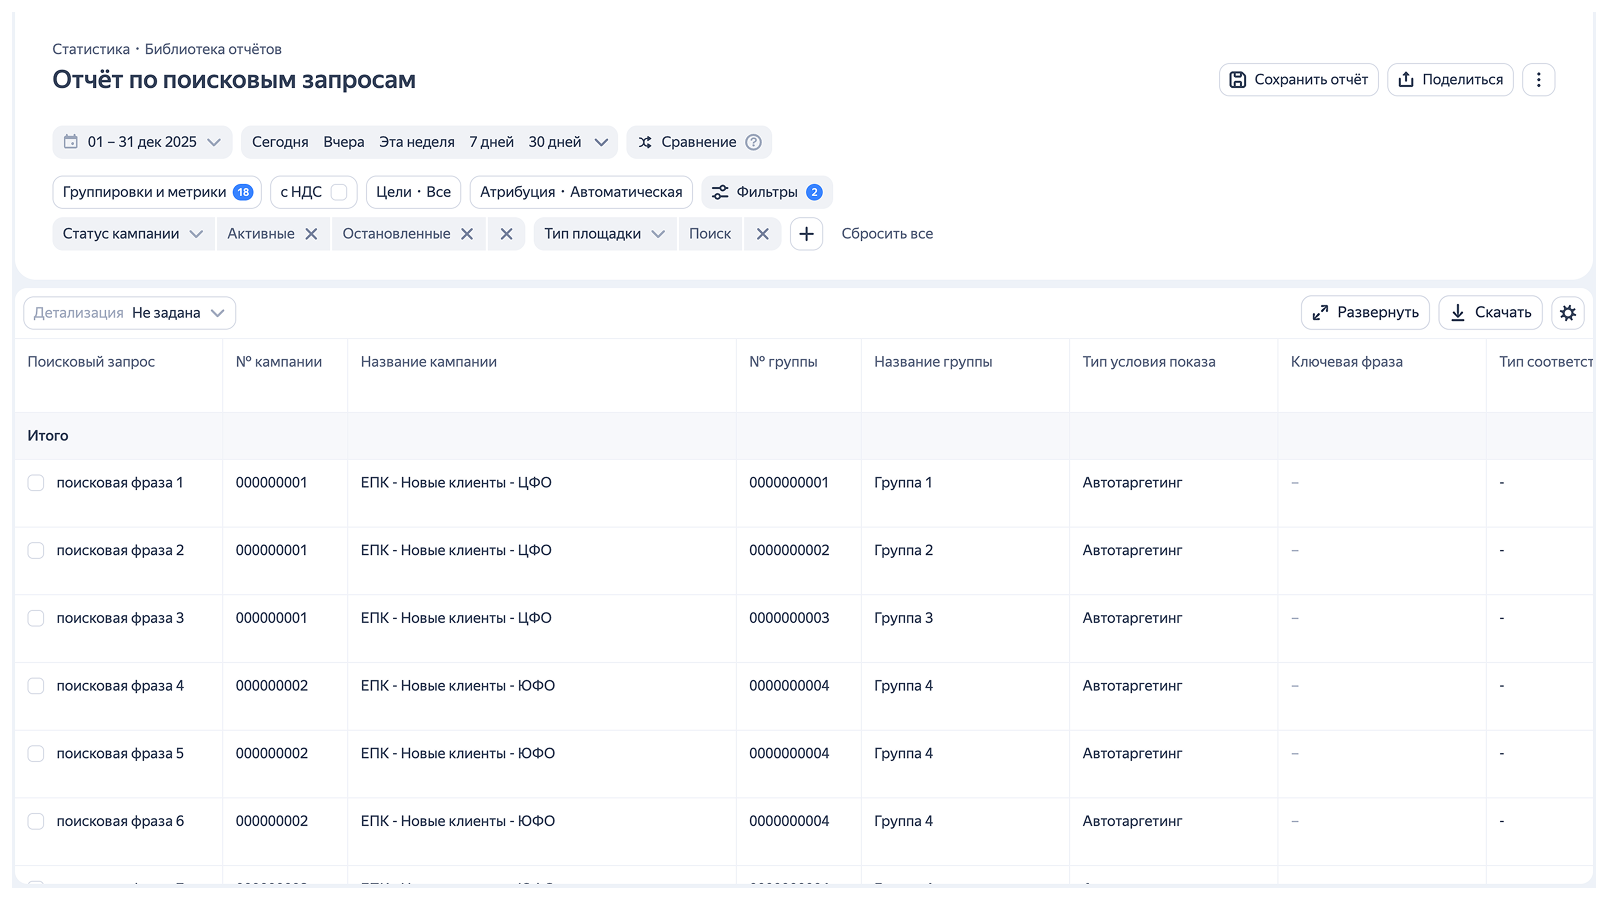Click the Сбросить все link

[887, 234]
